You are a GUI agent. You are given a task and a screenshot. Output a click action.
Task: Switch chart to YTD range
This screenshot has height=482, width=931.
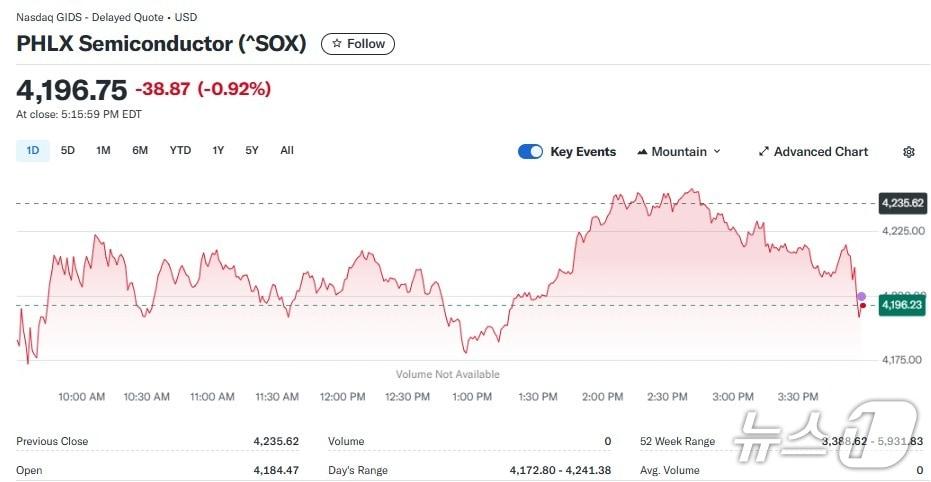180,151
